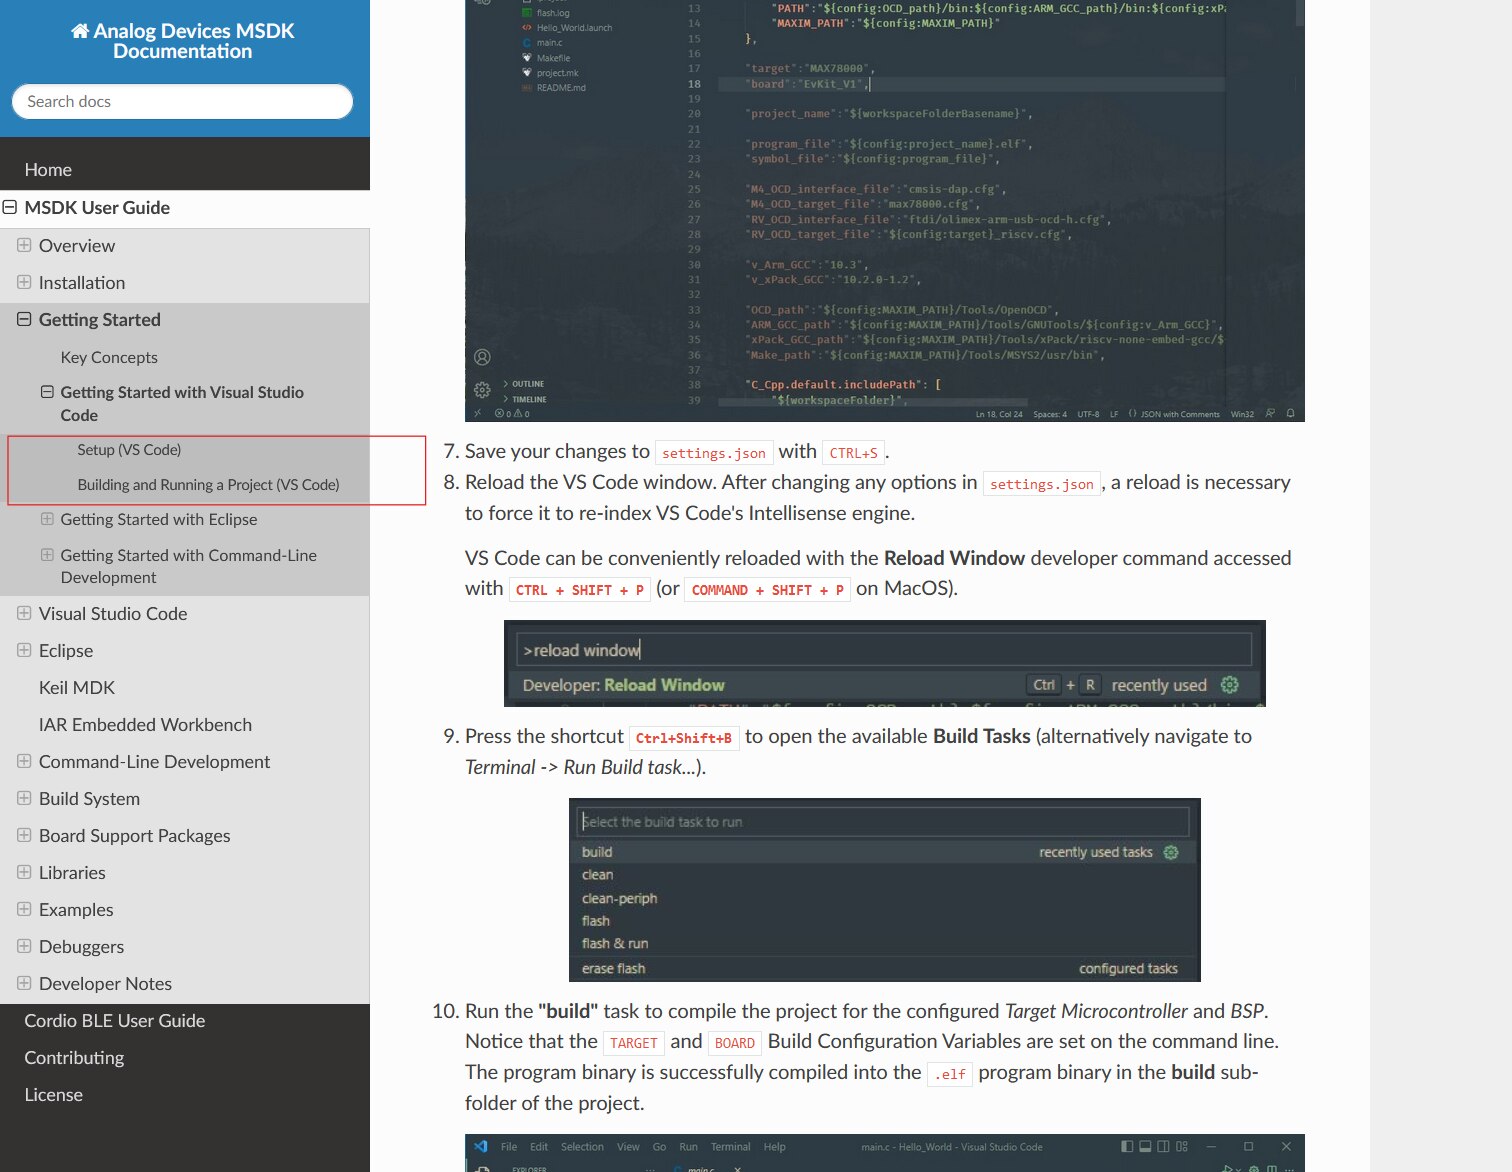Click the .elf inline code
Screen dimensions: 1512x1172
coord(950,1074)
